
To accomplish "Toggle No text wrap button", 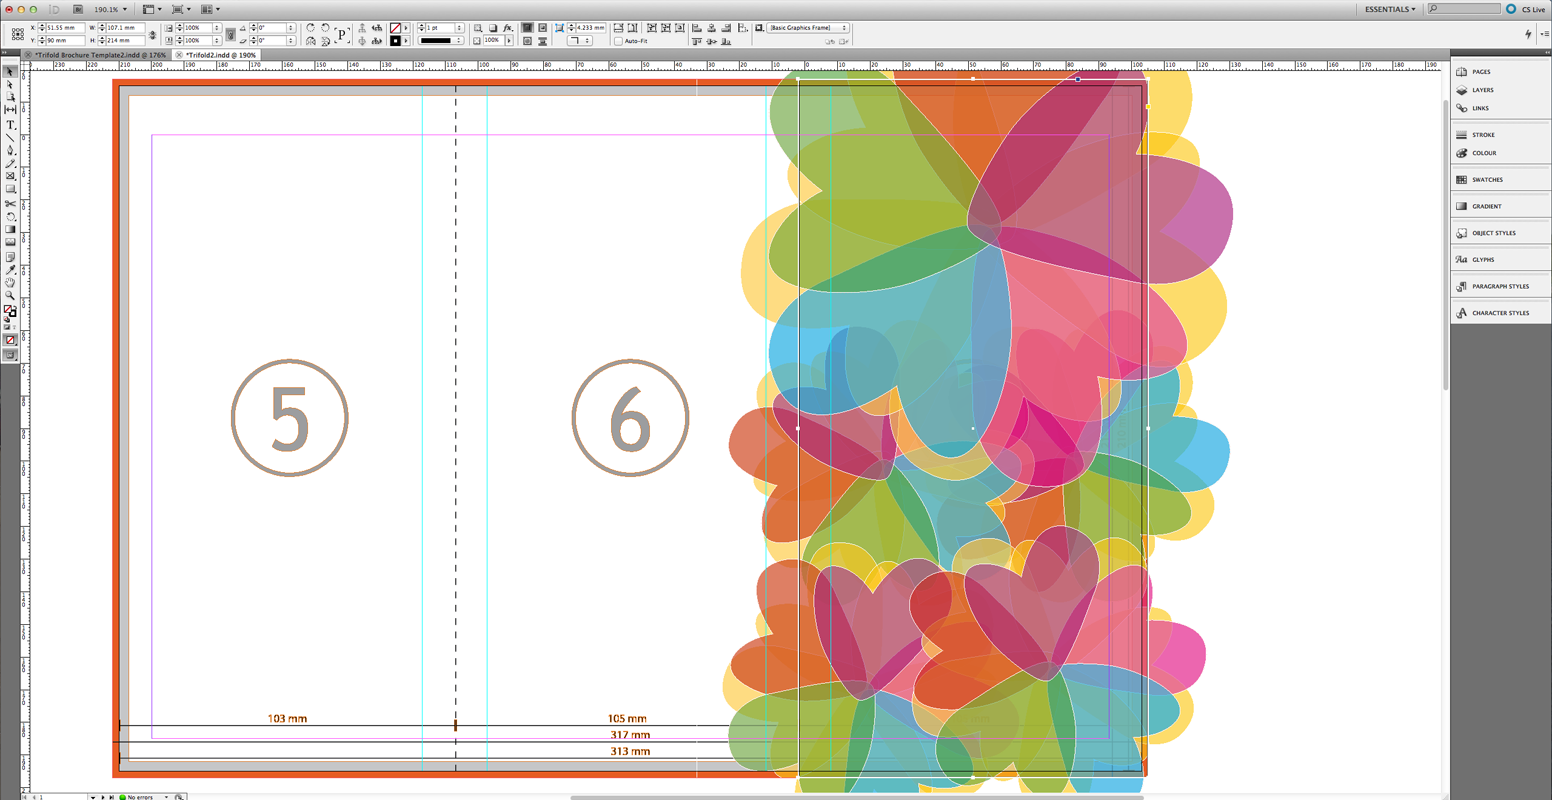I will pos(527,27).
